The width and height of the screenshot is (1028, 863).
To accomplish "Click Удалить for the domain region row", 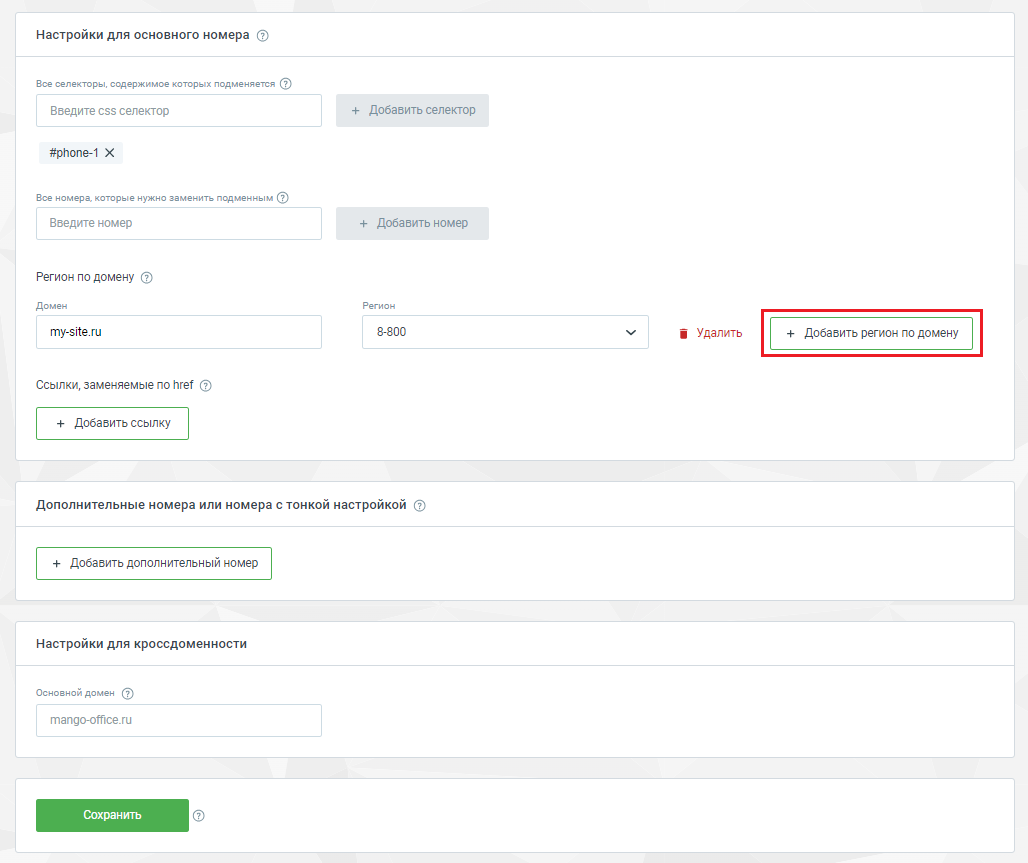I will pos(719,333).
